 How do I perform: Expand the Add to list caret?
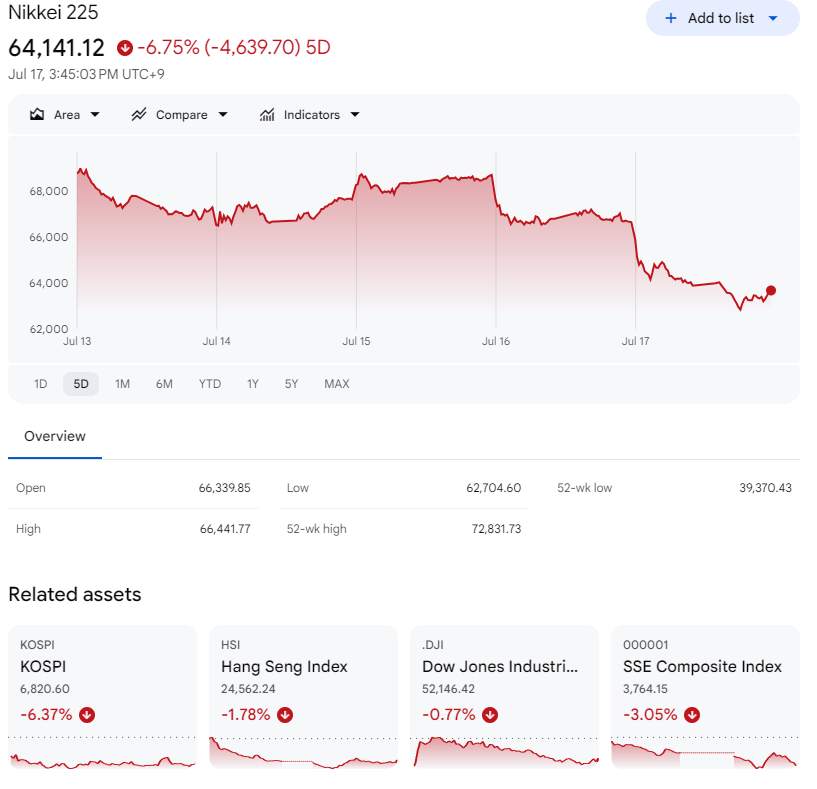[x=773, y=18]
